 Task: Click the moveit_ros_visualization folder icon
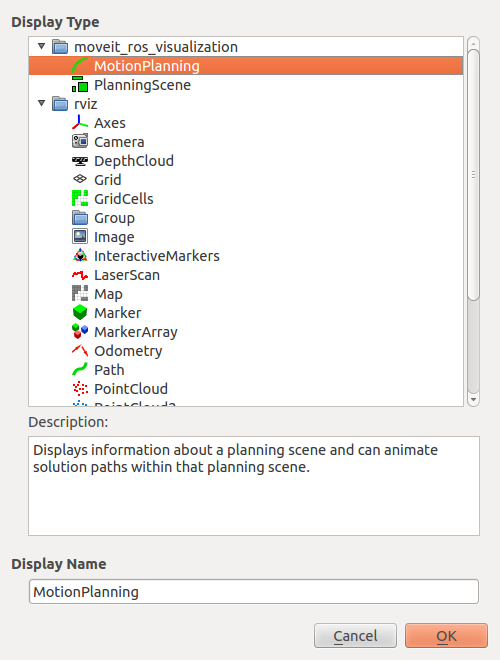(60, 47)
